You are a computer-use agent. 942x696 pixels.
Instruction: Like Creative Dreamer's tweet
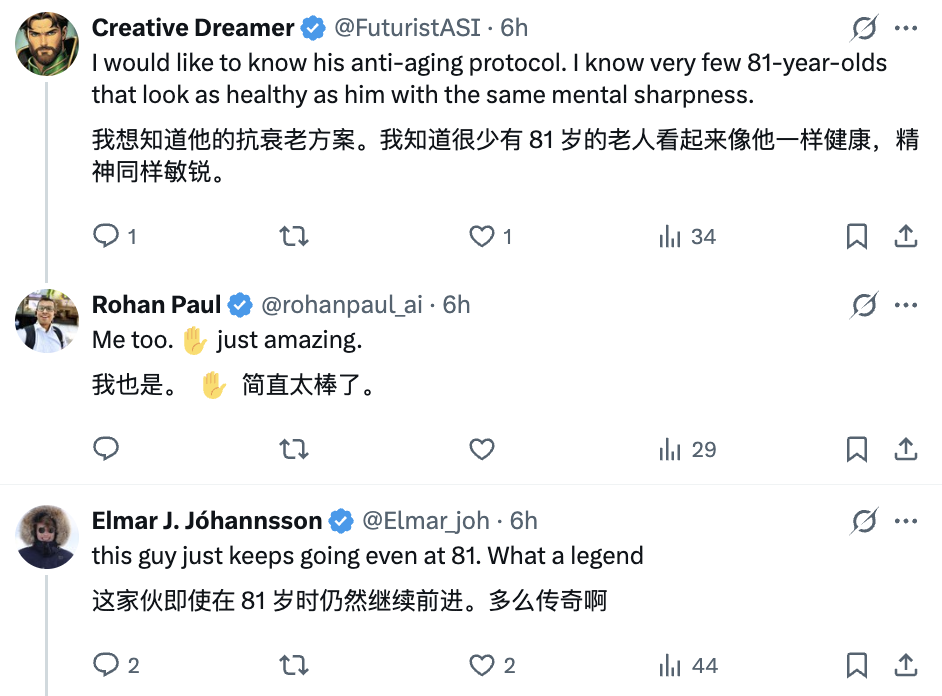pos(482,236)
